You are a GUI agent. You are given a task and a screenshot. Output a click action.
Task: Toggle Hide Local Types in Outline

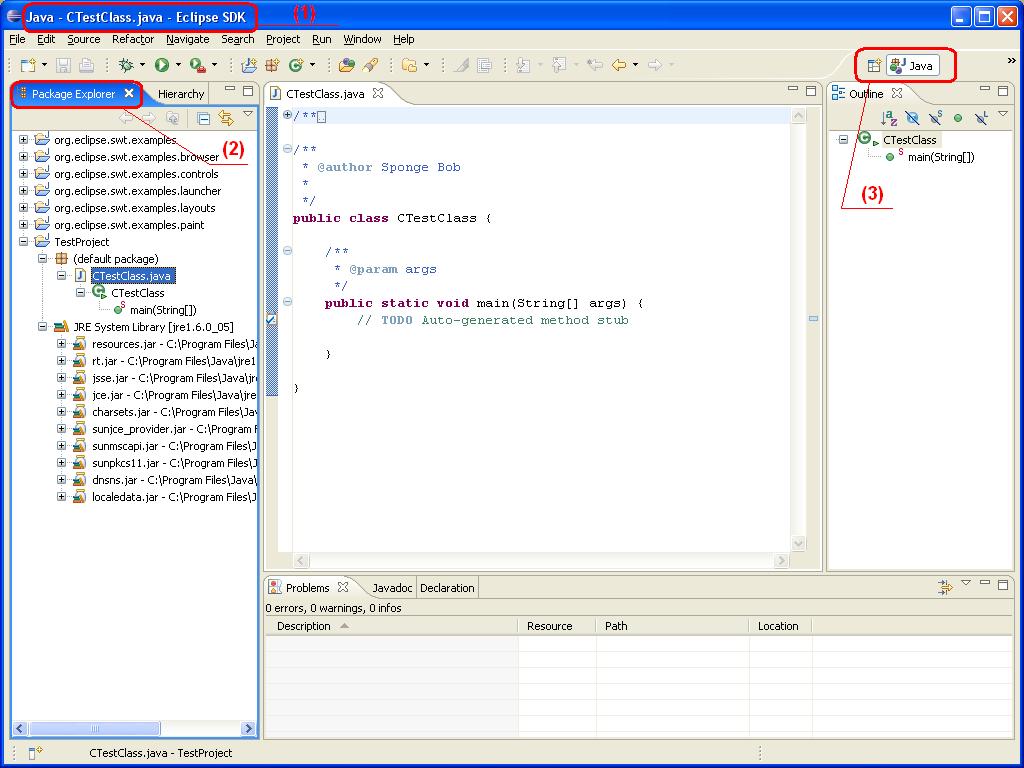(x=981, y=118)
